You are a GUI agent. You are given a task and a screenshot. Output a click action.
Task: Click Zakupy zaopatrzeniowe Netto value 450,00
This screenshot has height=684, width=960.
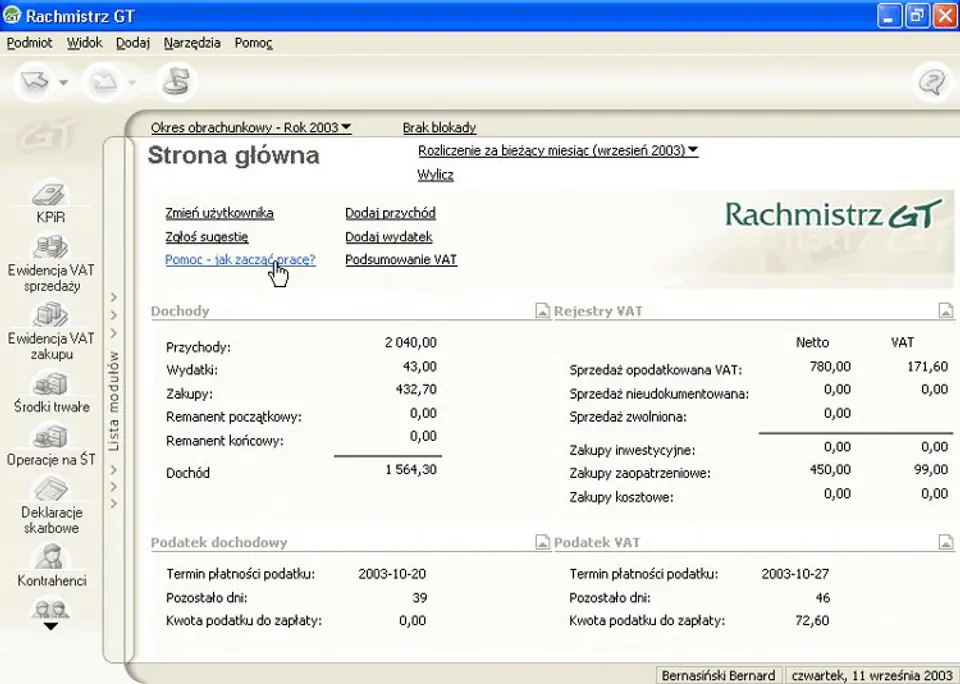coord(830,470)
